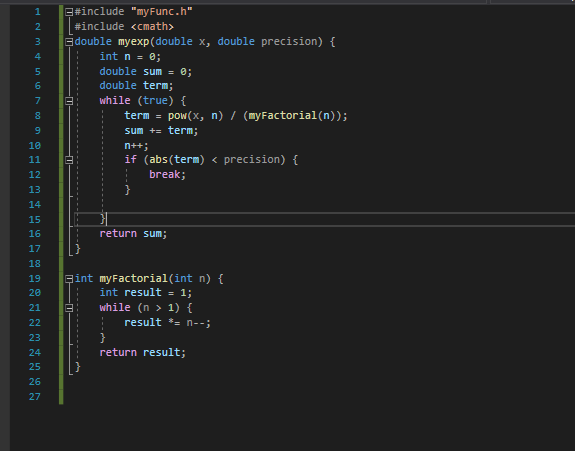
Task: Collapse the while (n > 1) loop fold
Action: 69,308
